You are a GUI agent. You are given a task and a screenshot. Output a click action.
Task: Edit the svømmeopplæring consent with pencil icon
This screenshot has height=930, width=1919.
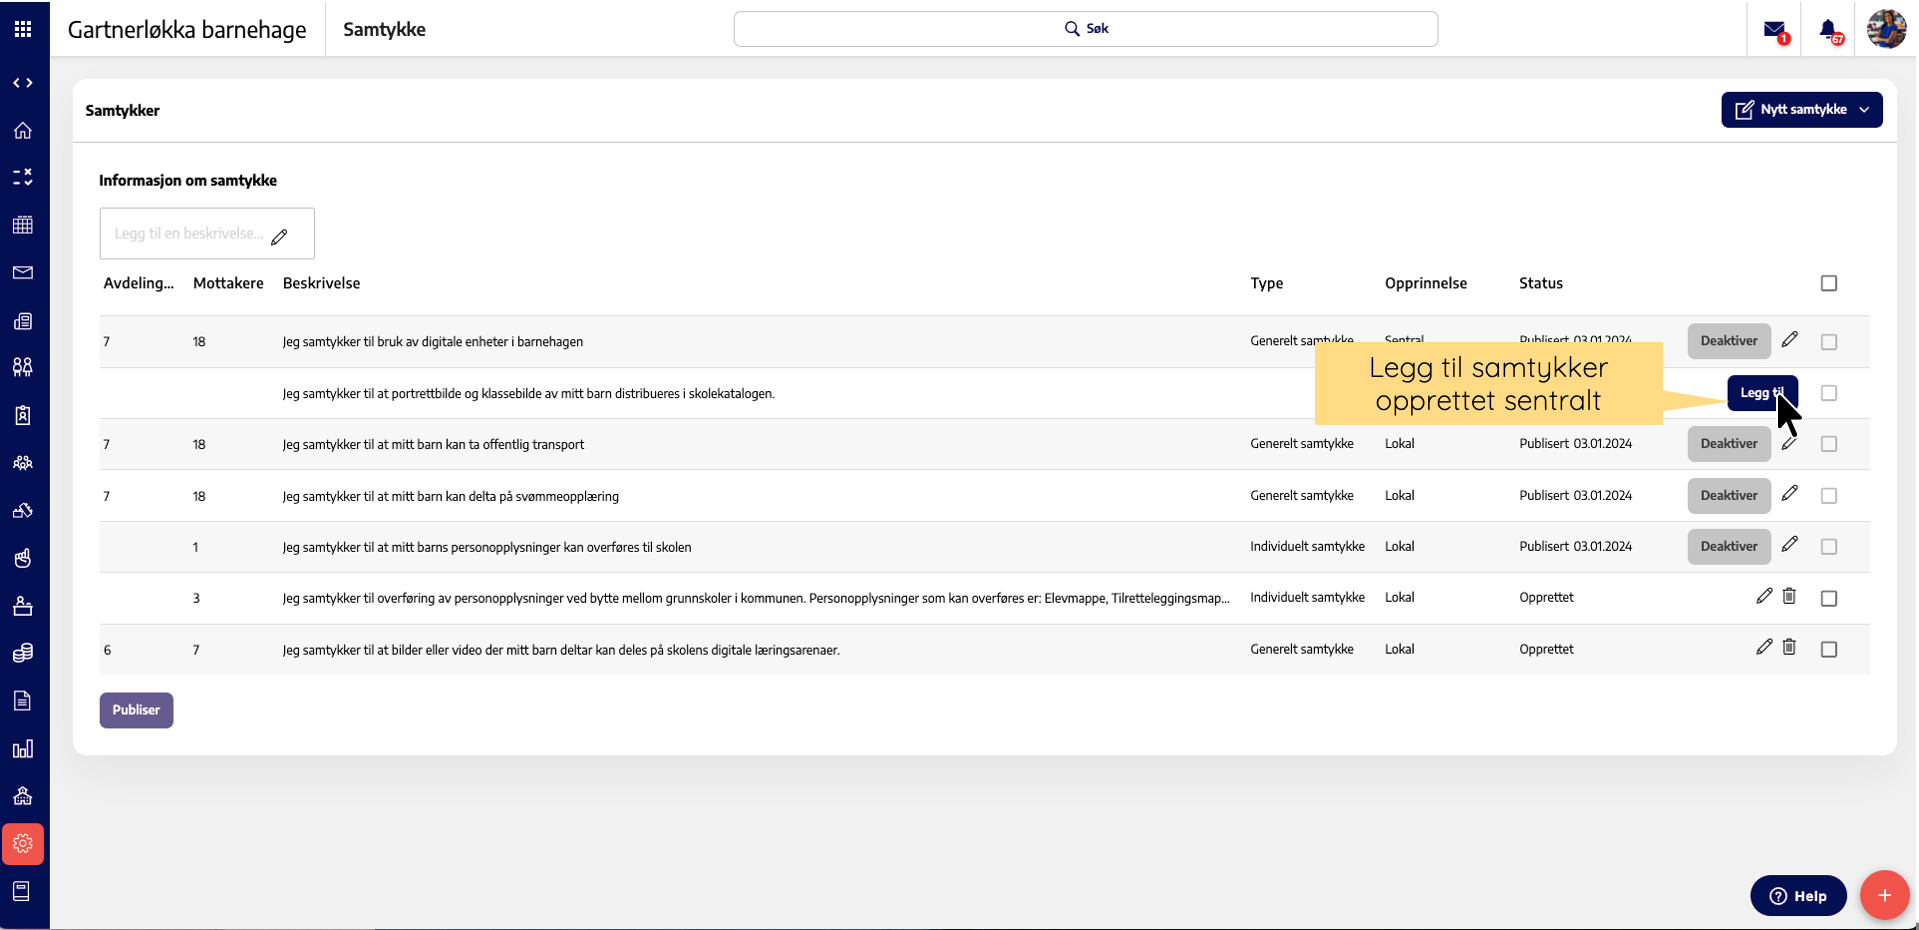click(x=1790, y=494)
